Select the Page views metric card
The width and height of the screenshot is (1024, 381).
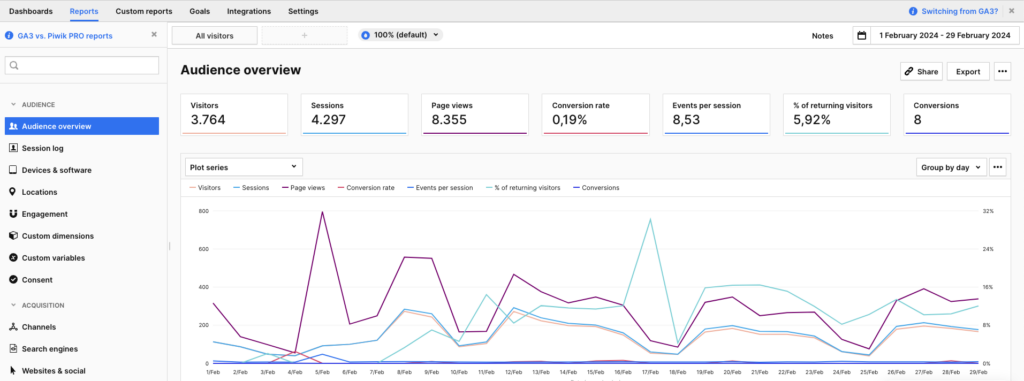pyautogui.click(x=475, y=114)
